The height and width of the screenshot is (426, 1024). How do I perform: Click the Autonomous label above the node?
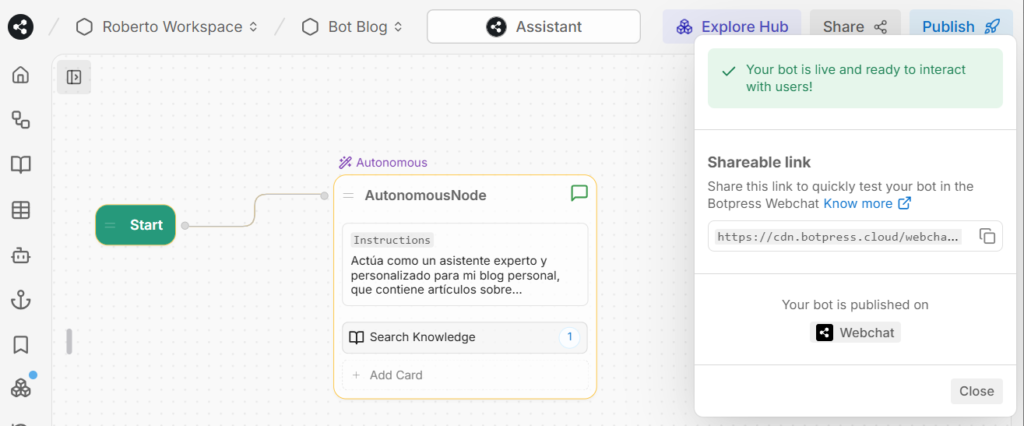pos(392,162)
